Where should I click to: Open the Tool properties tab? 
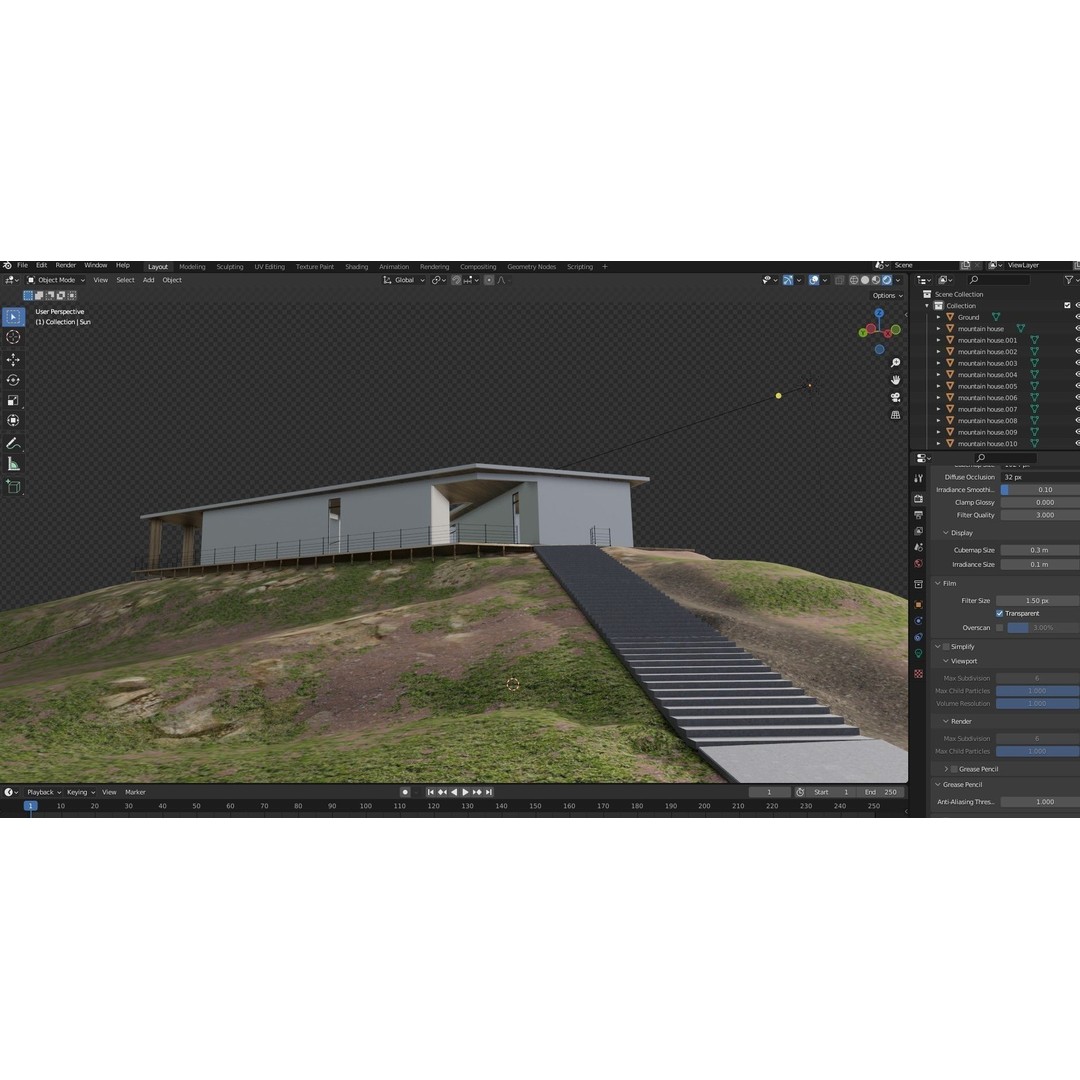pos(918,478)
